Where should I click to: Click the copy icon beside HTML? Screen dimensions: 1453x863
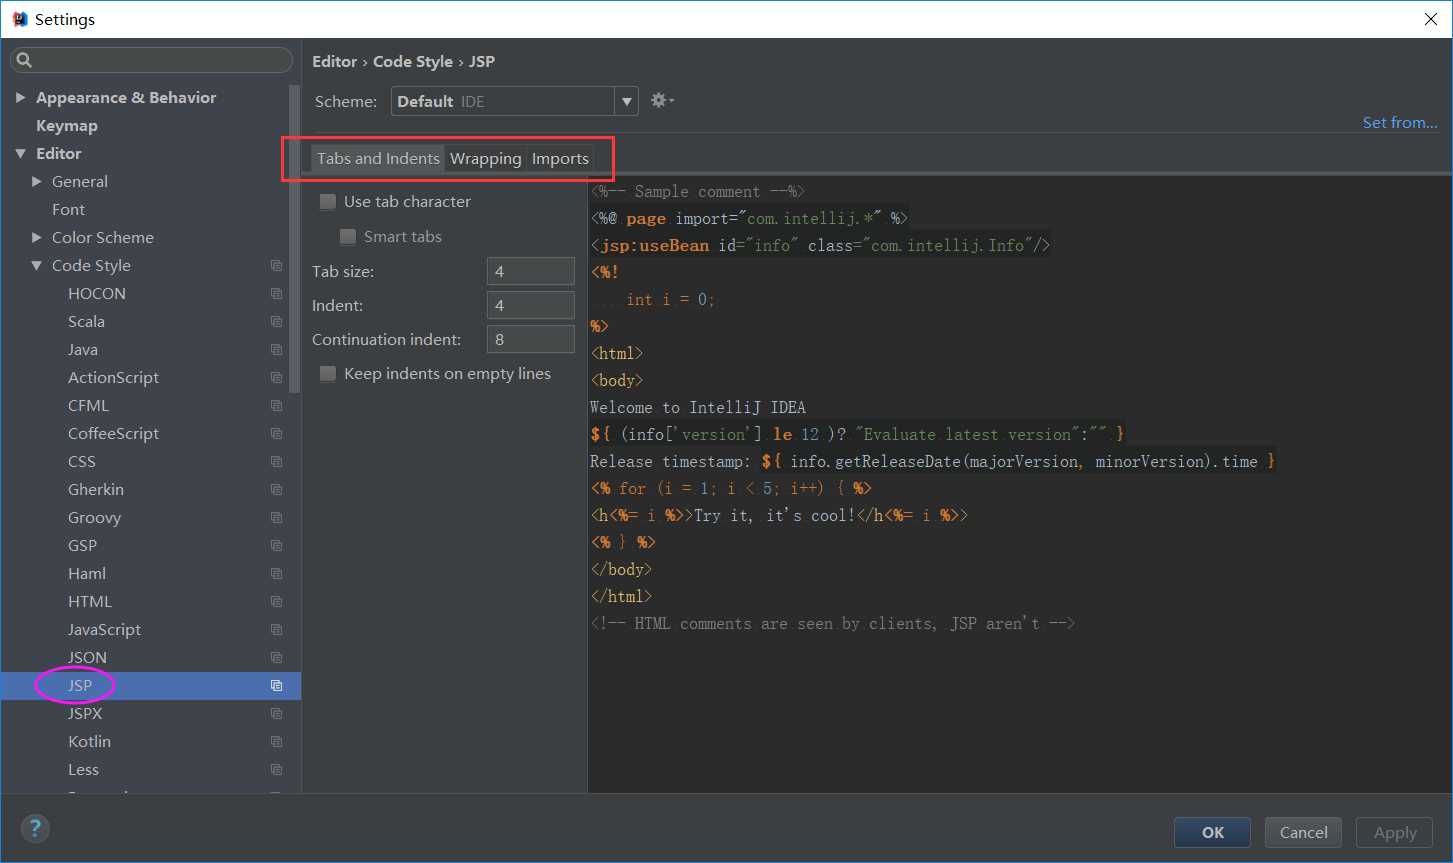[x=277, y=602]
